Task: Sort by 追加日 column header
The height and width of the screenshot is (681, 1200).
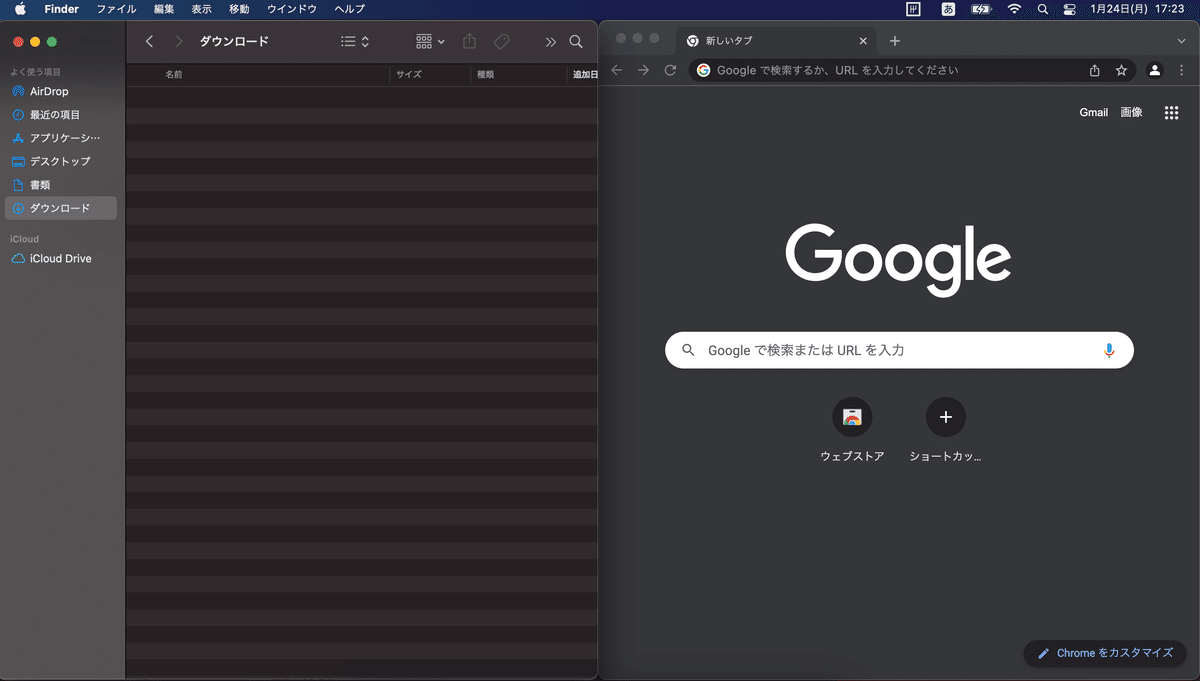Action: click(585, 74)
